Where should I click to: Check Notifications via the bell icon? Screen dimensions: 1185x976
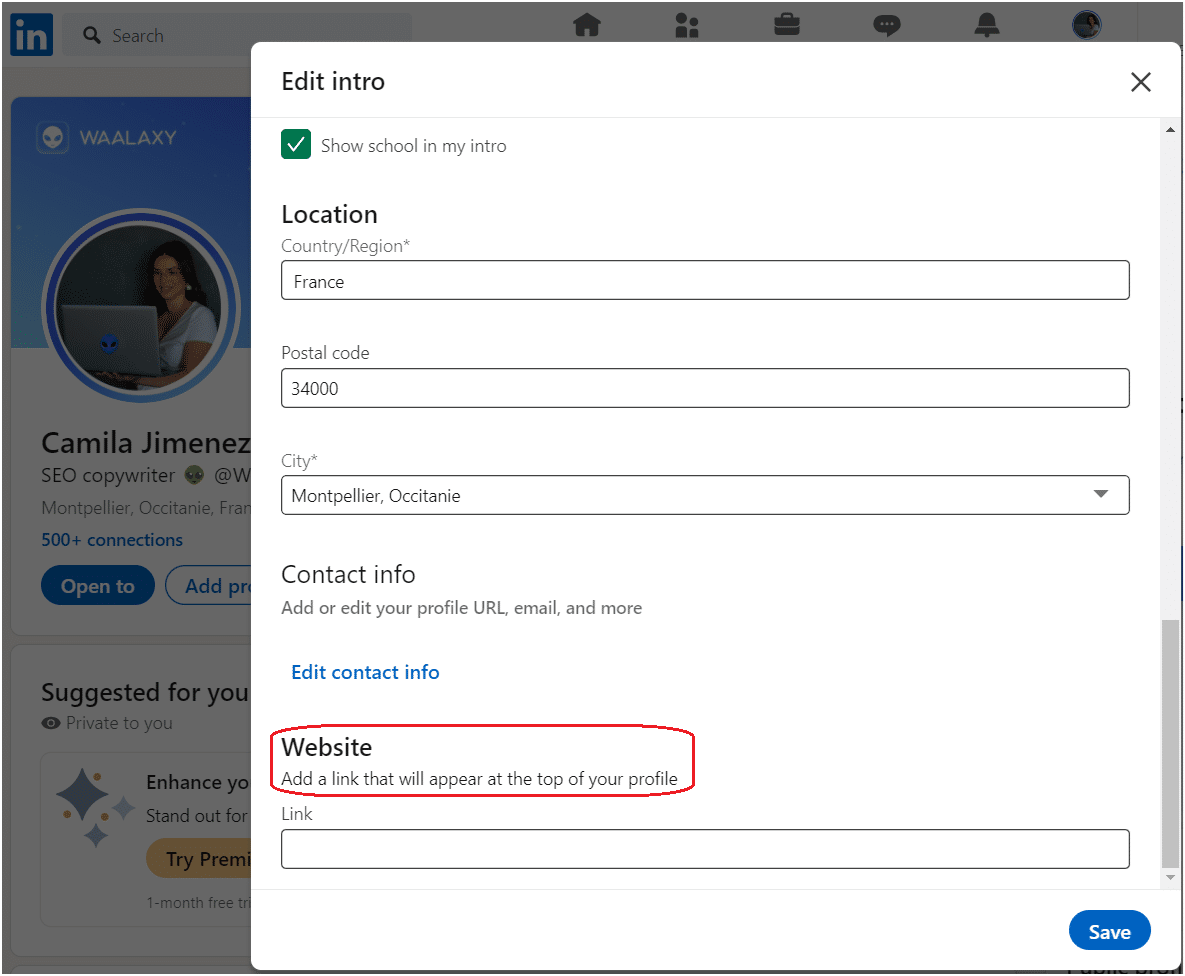pos(987,25)
